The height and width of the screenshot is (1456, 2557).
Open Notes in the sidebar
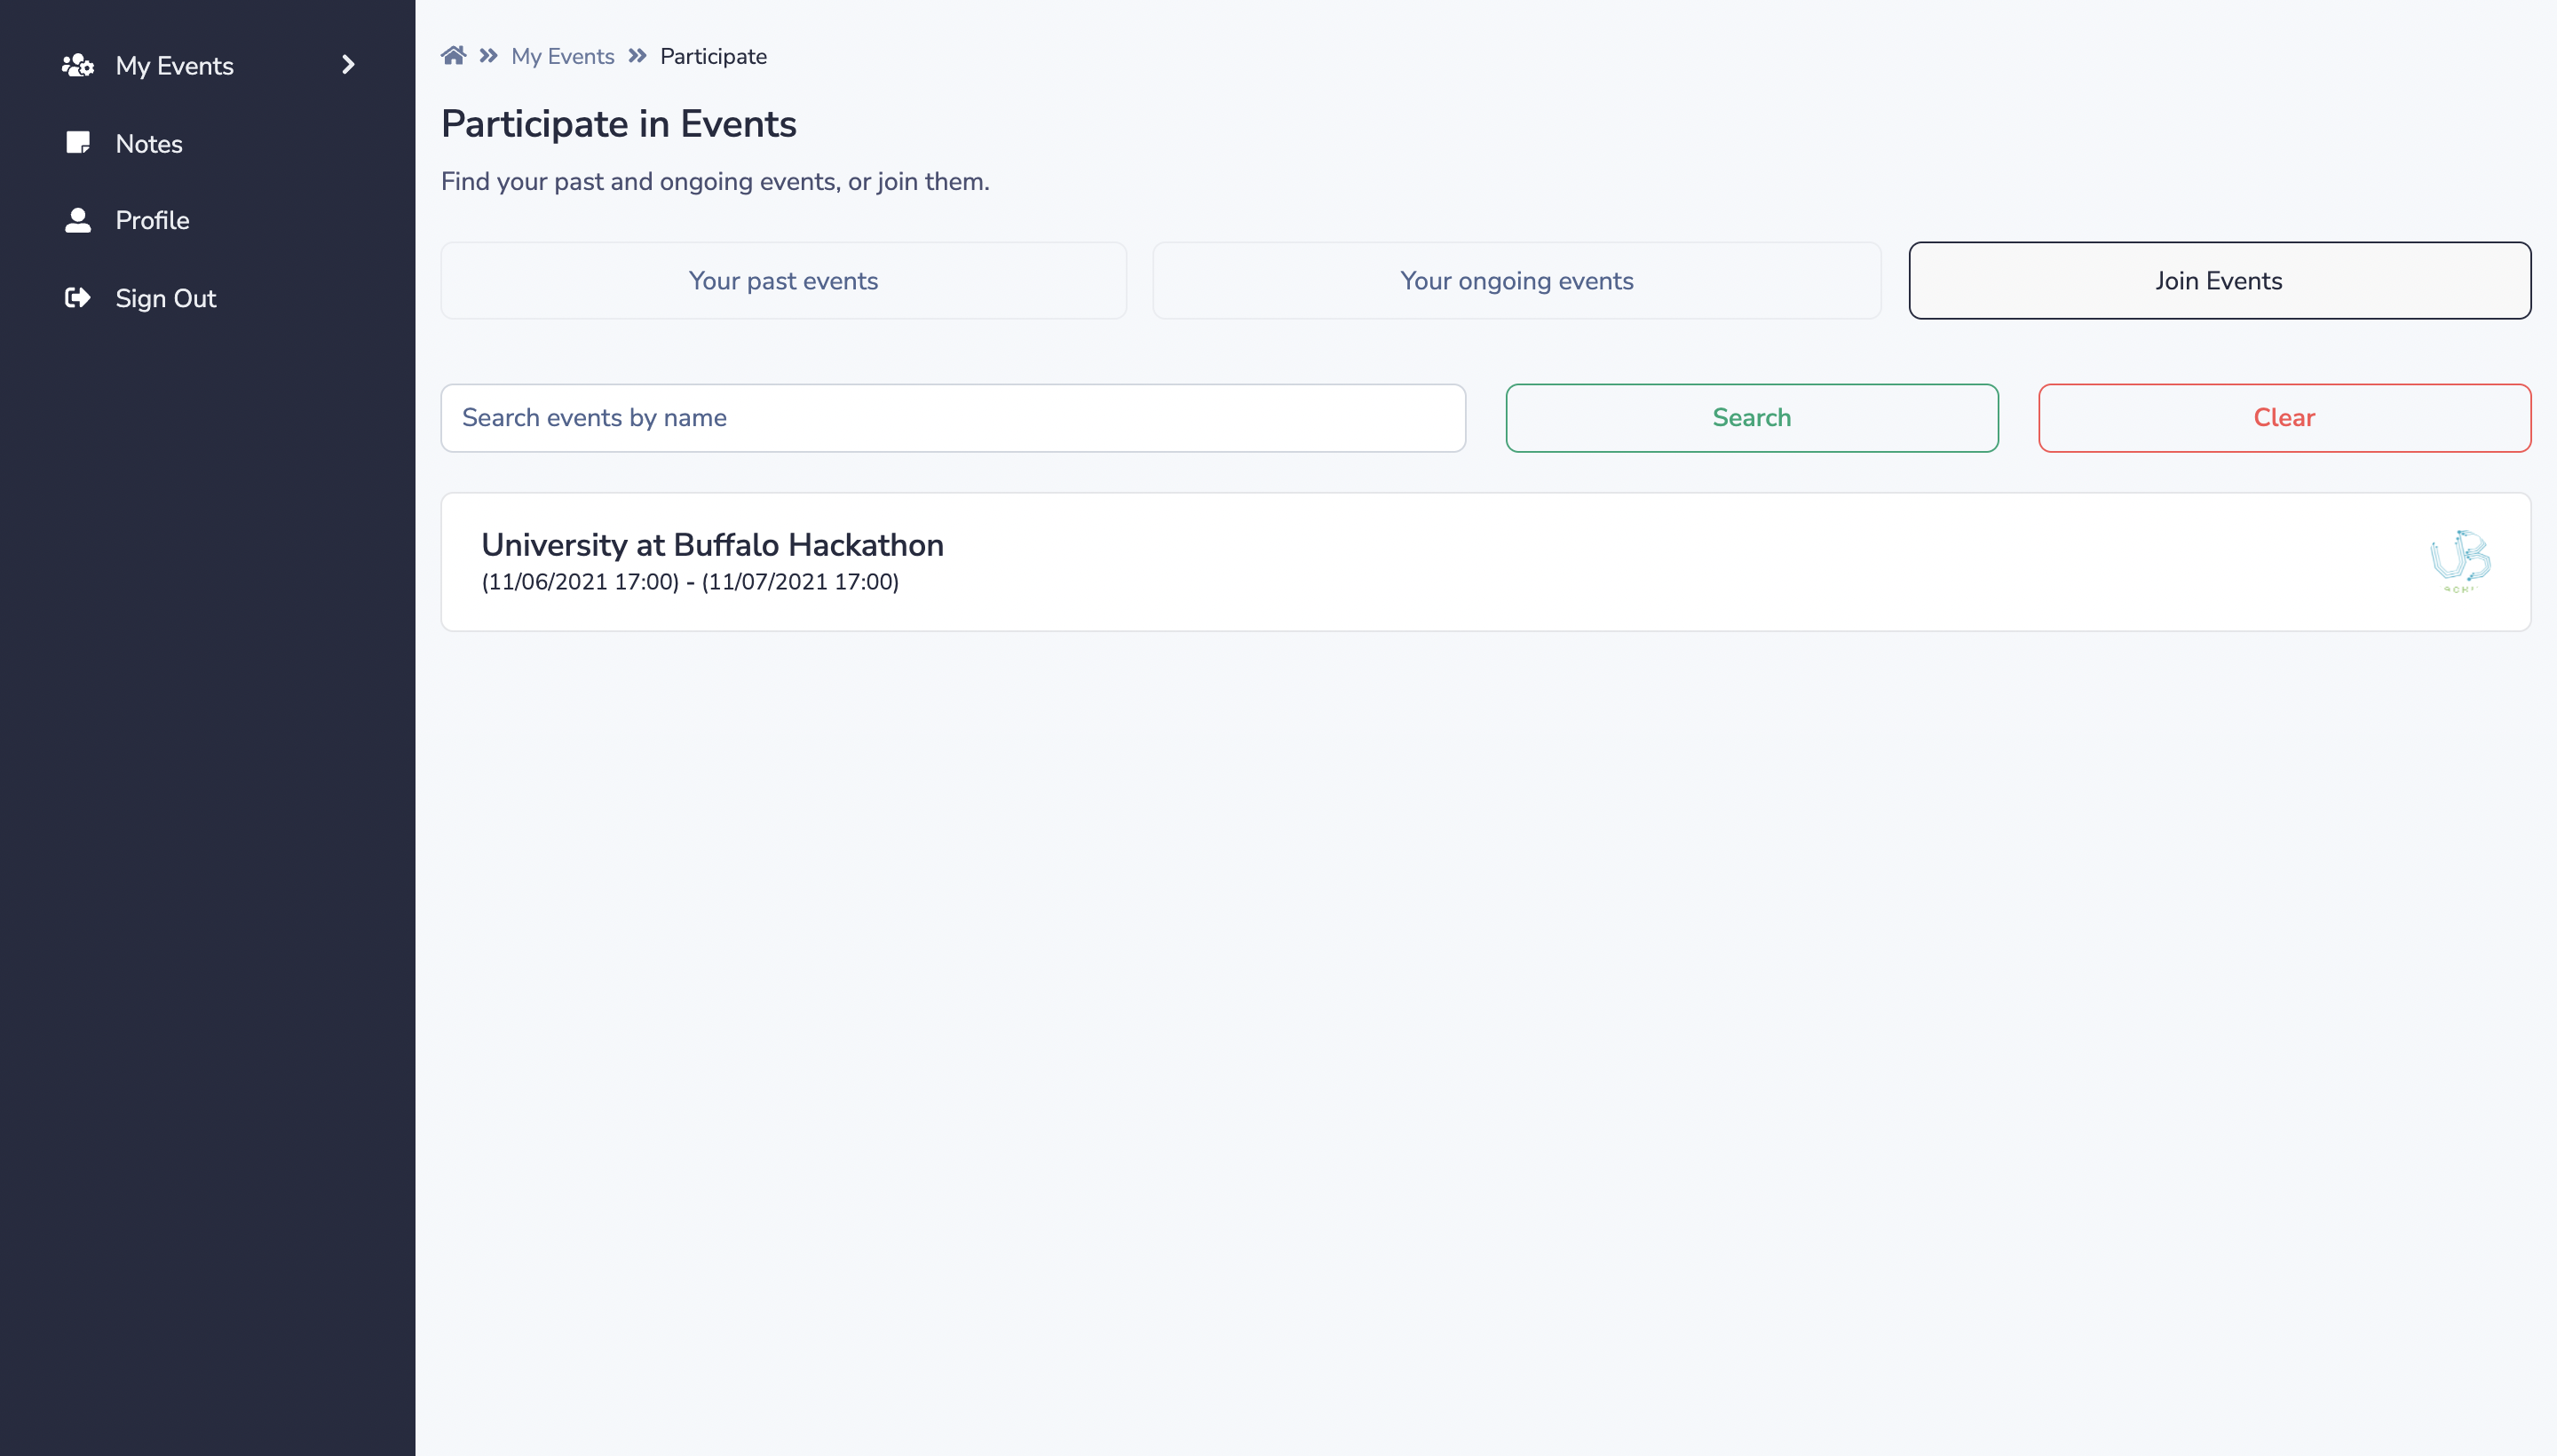pyautogui.click(x=149, y=144)
